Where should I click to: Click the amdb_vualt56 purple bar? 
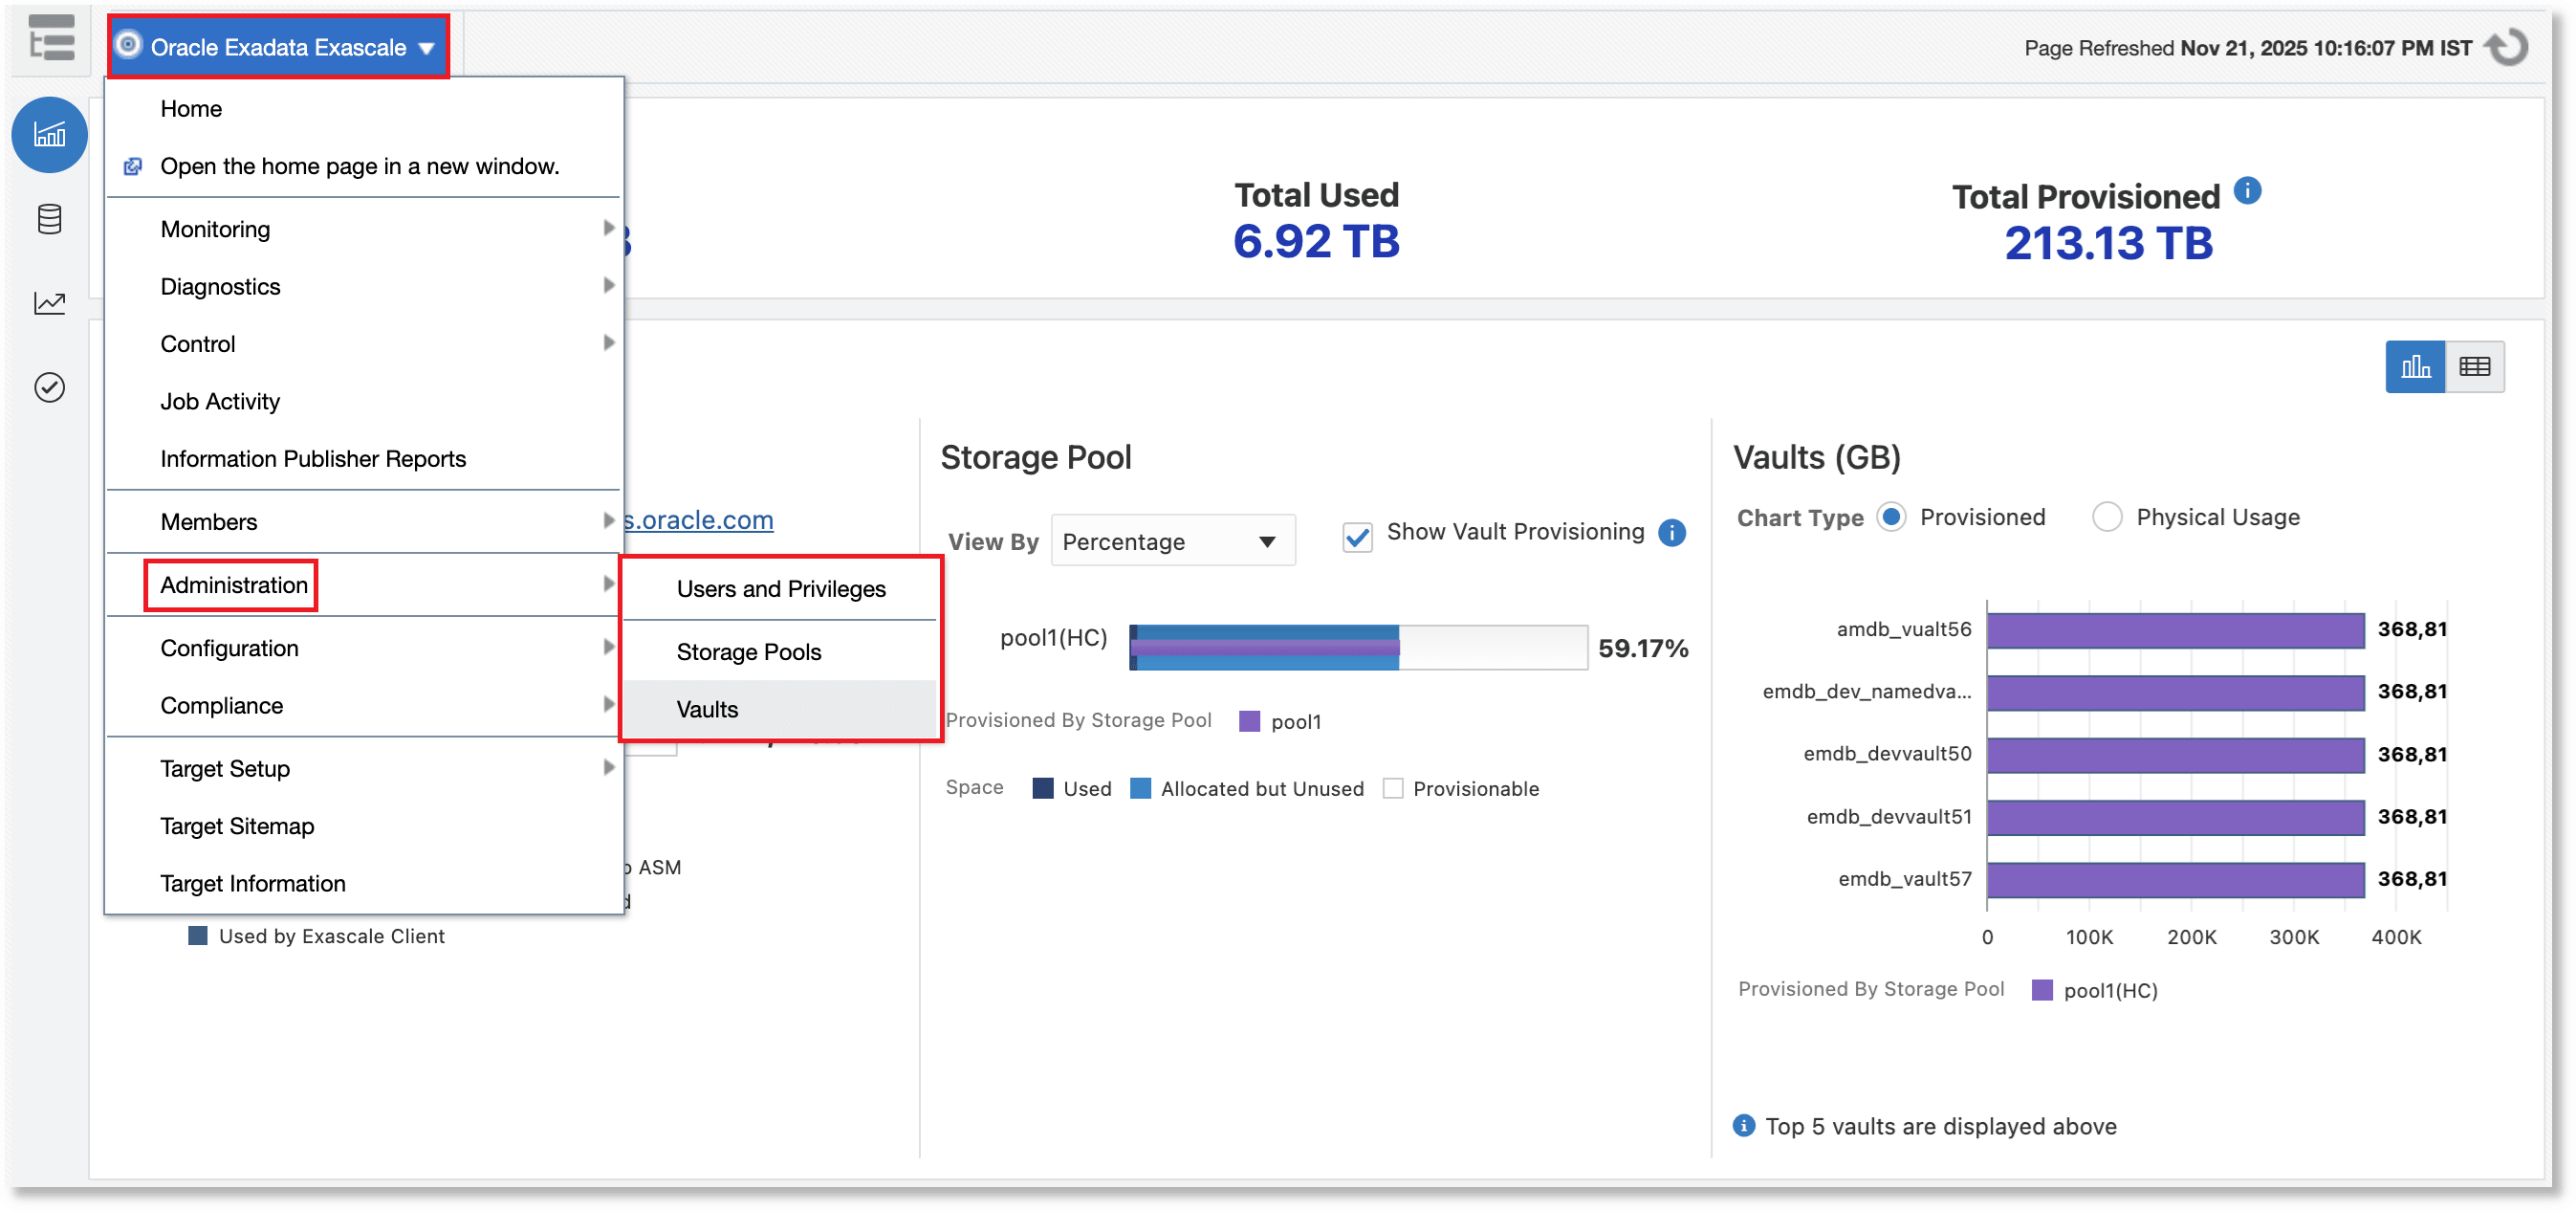point(2174,630)
